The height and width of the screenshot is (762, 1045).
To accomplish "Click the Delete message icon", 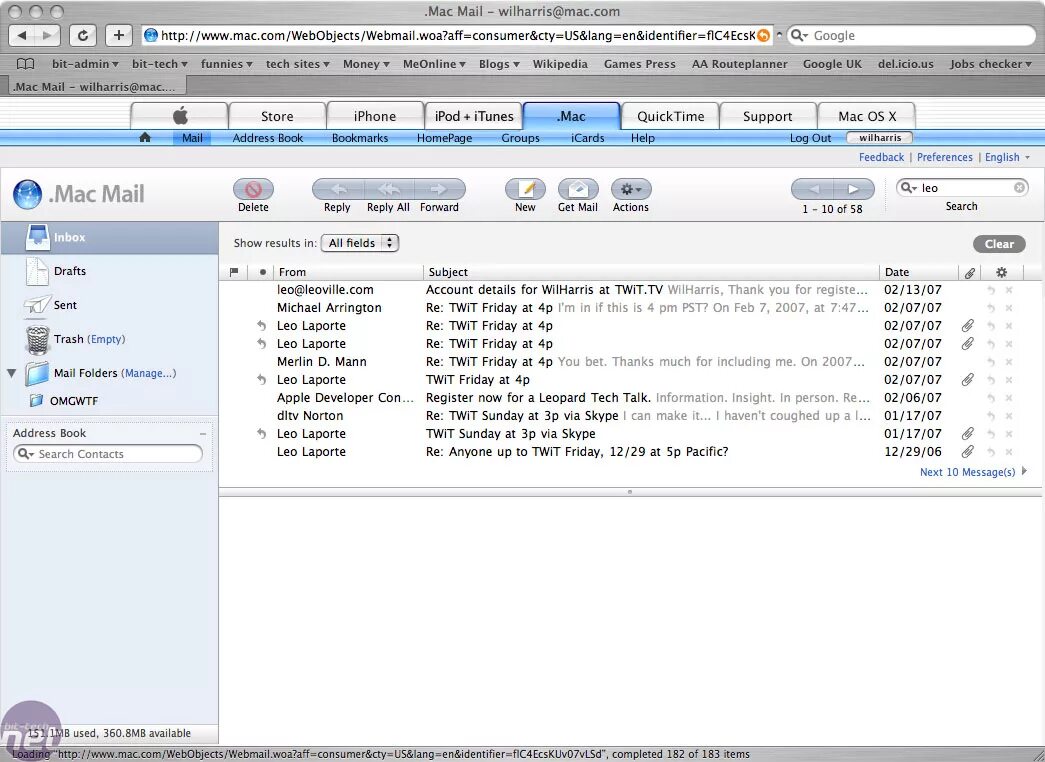I will tap(253, 189).
